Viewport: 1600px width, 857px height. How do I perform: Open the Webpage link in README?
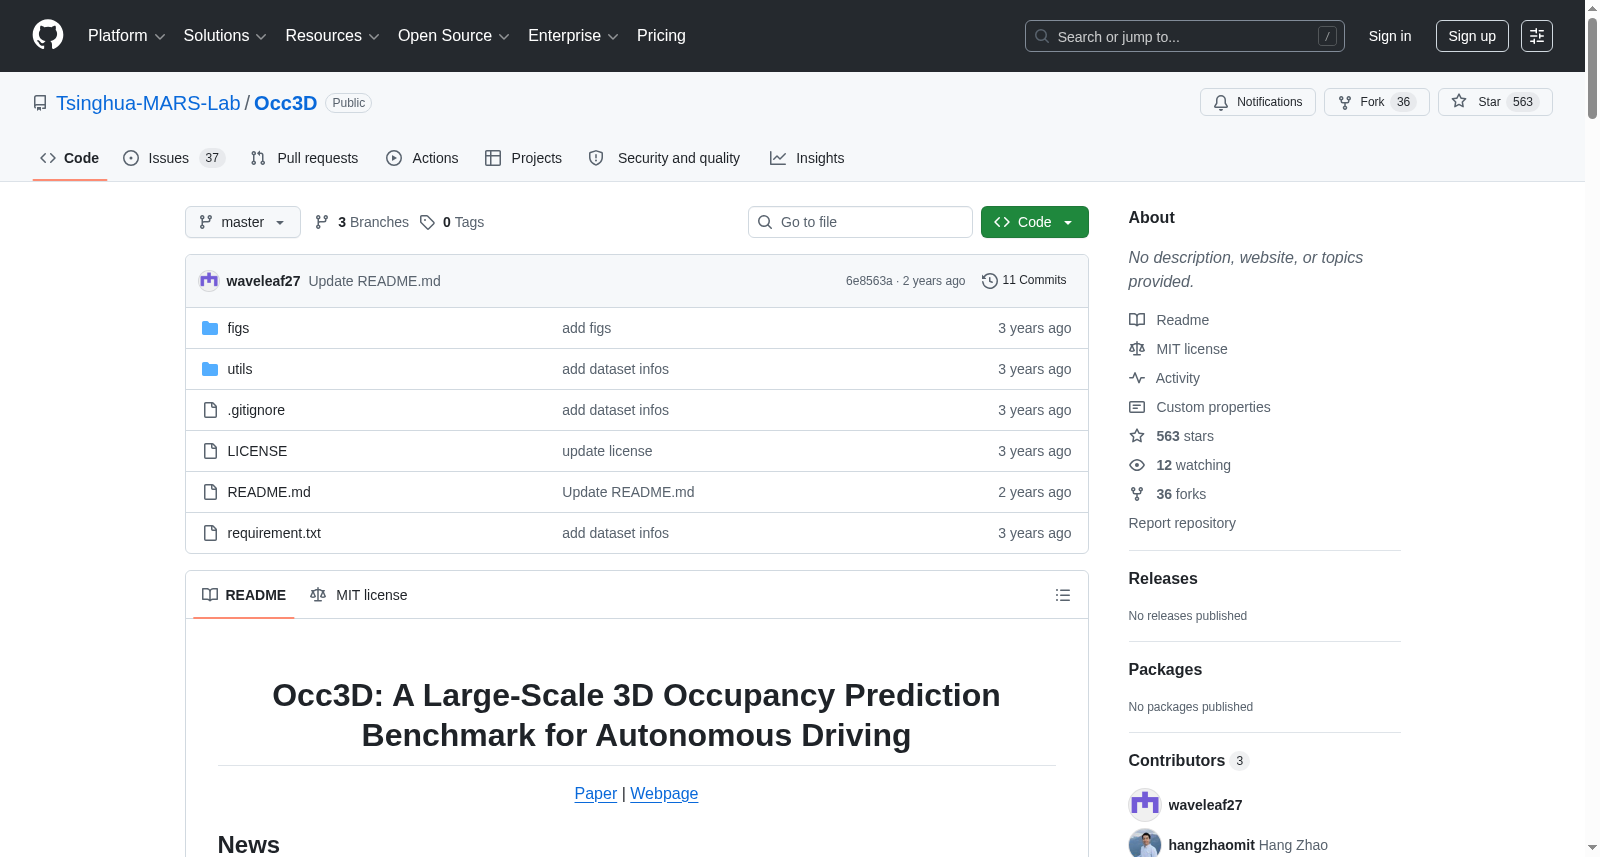[x=664, y=794]
